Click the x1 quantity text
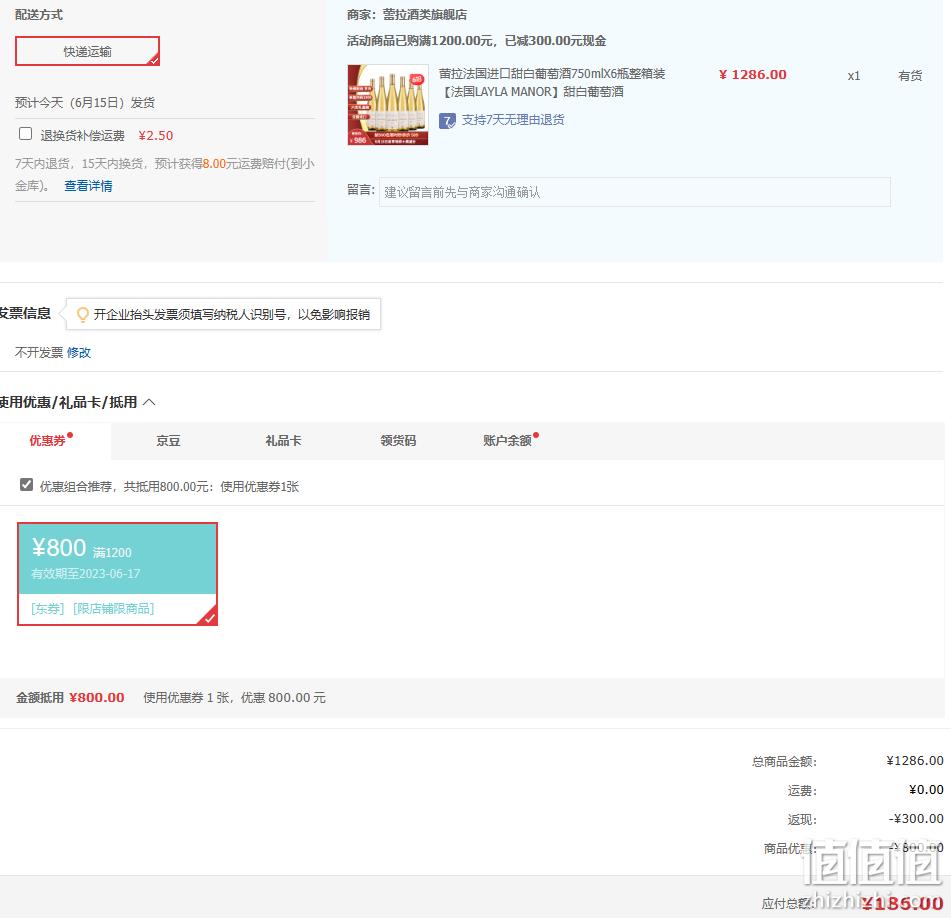 click(x=854, y=76)
